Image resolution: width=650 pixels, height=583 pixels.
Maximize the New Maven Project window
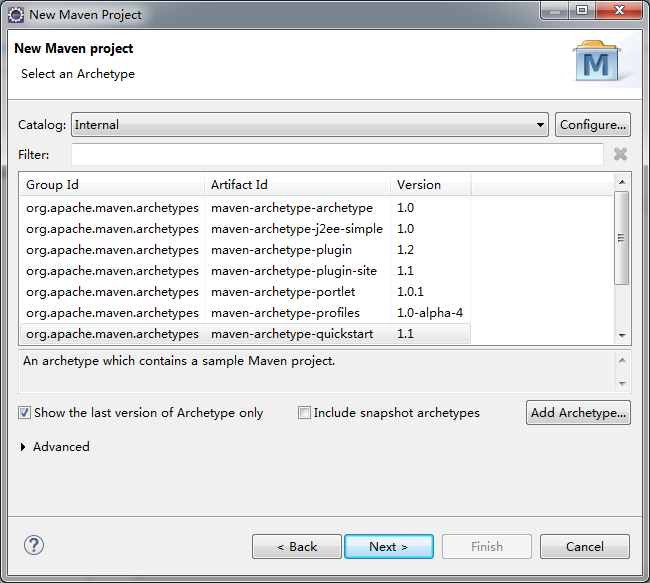click(582, 10)
